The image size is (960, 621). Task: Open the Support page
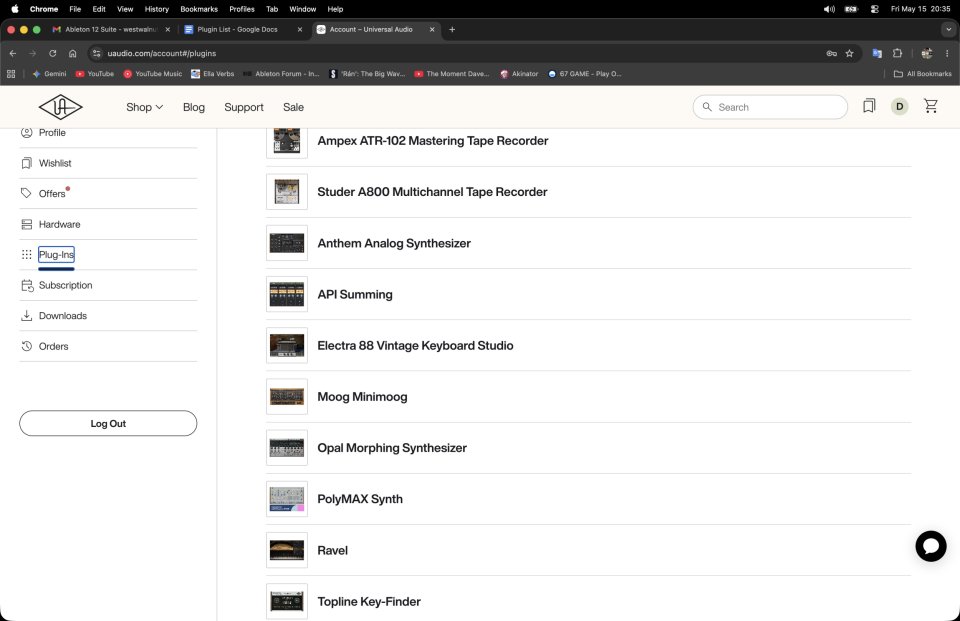[244, 107]
